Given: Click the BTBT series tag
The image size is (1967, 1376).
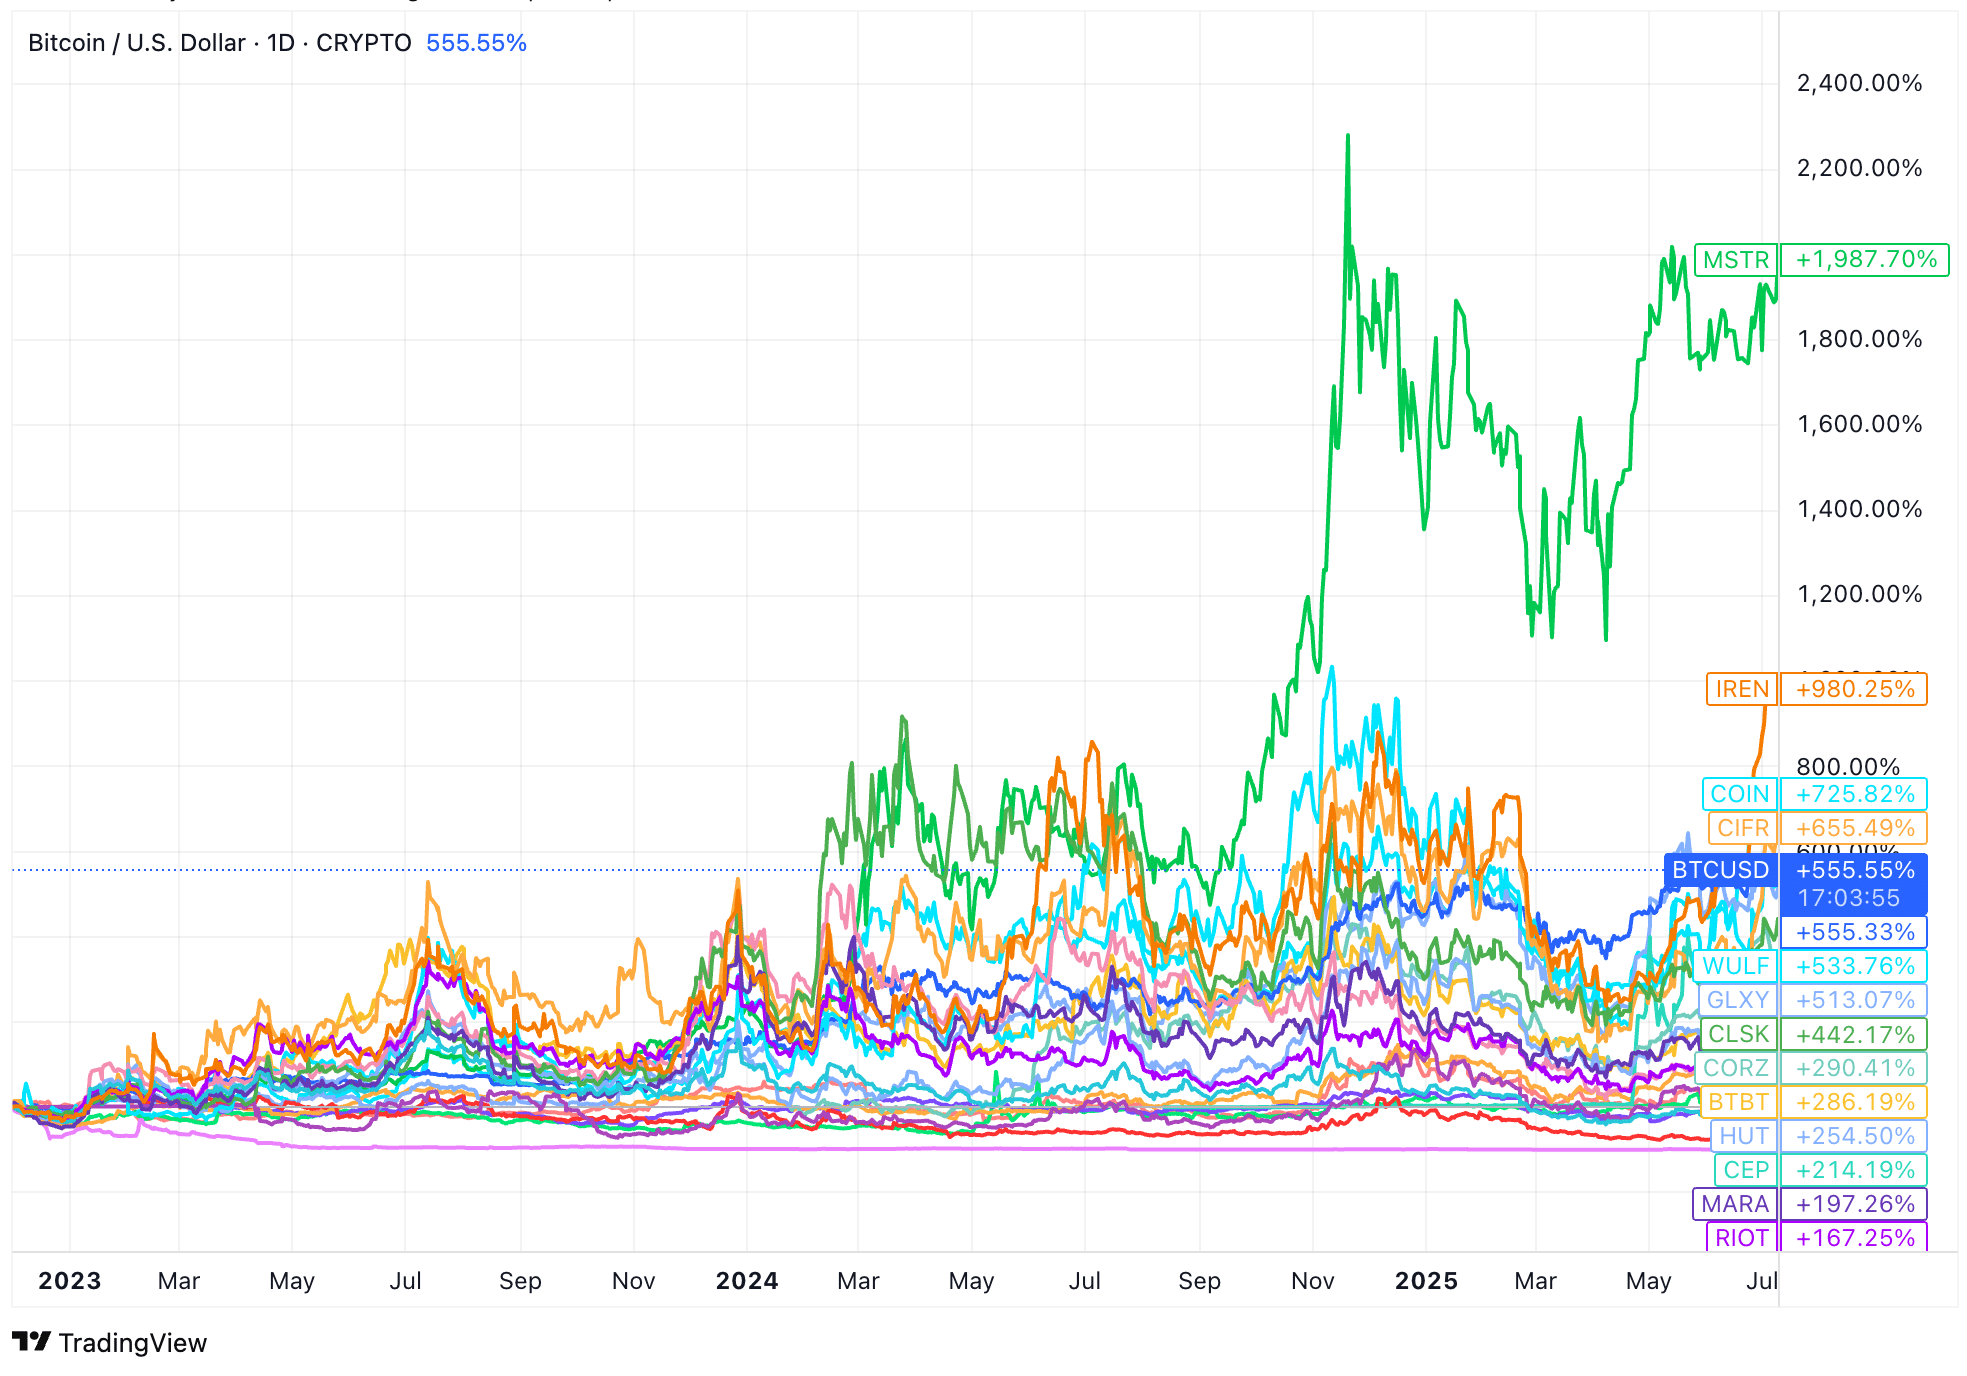Looking at the screenshot, I should (1738, 1102).
